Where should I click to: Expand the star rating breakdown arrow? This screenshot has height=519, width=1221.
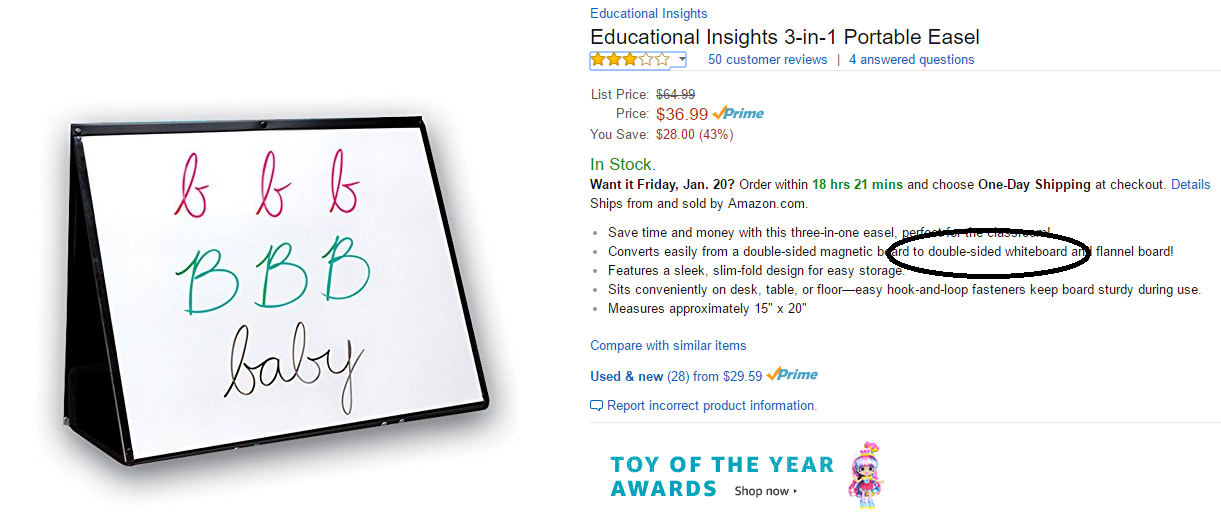[x=682, y=60]
